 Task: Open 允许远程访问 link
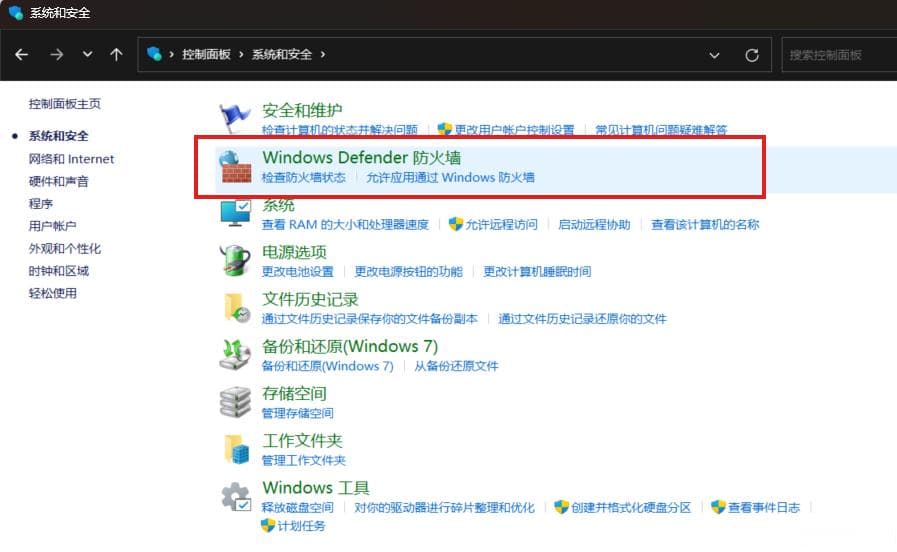click(501, 224)
